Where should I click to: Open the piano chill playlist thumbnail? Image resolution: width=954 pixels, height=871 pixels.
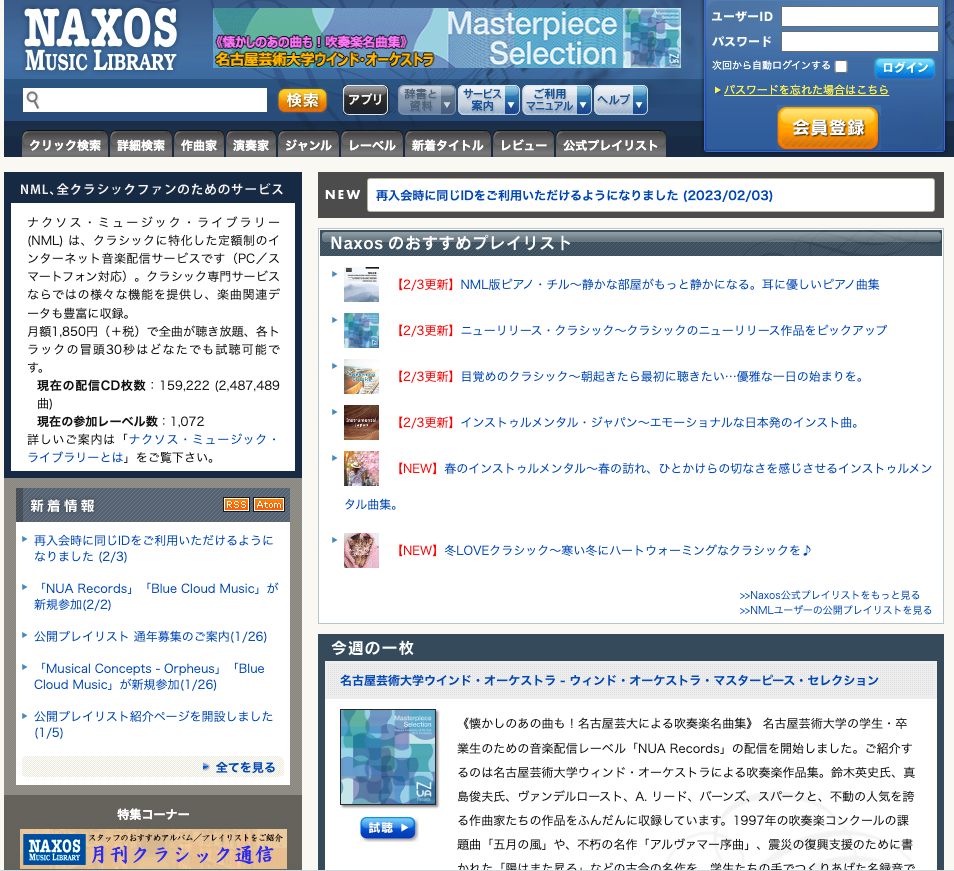[x=361, y=284]
